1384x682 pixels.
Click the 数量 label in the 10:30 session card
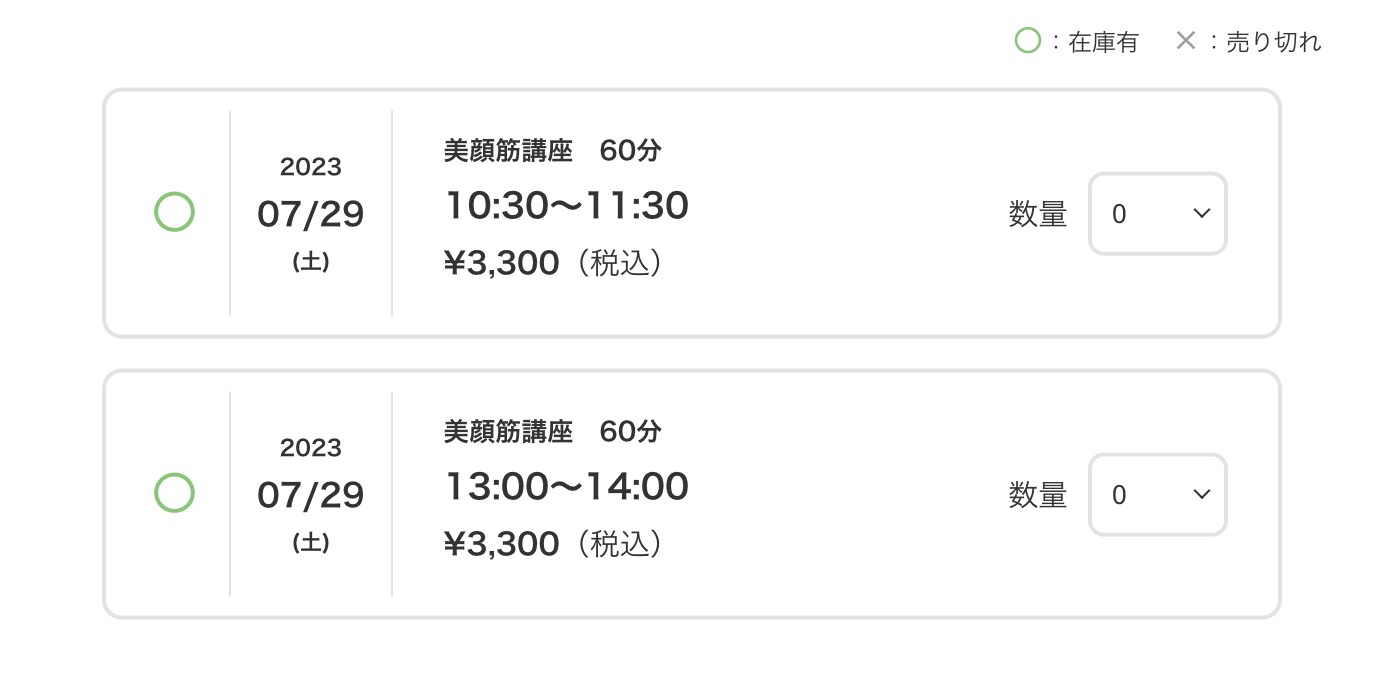pos(1038,214)
